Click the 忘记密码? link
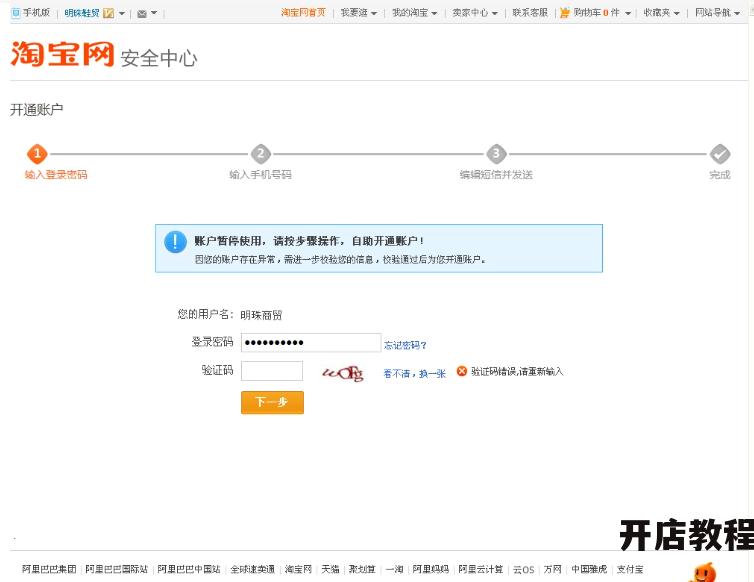Screen dimensions: 754x582 click(405, 345)
